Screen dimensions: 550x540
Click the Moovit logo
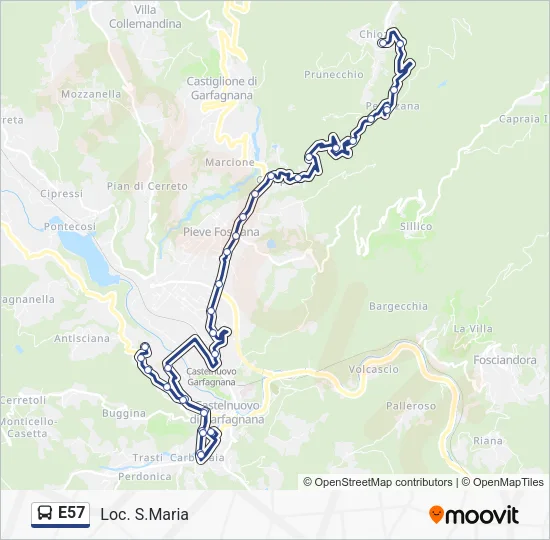(x=474, y=515)
